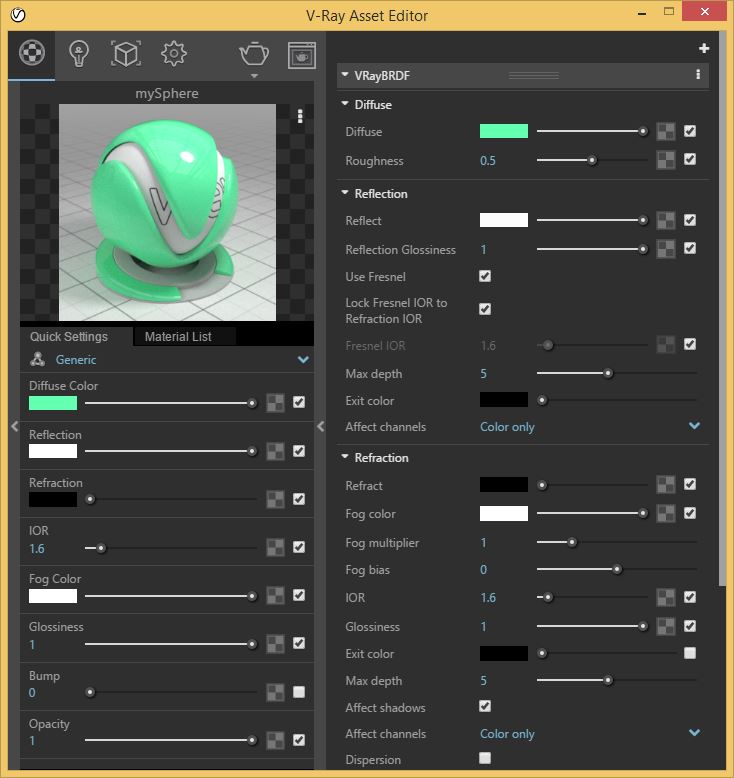
Task: Click Quick Settings Bump texture slot
Action: (x=275, y=692)
